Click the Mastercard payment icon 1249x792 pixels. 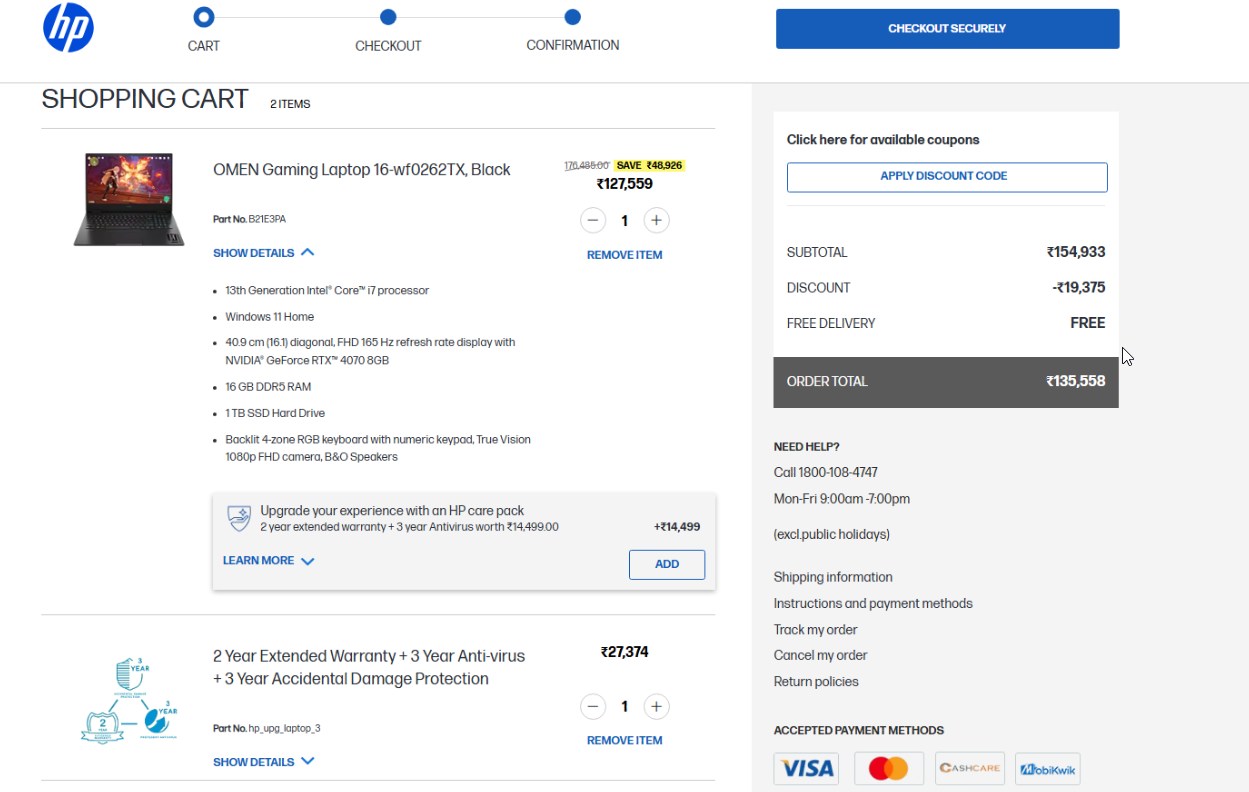pyautogui.click(x=888, y=768)
